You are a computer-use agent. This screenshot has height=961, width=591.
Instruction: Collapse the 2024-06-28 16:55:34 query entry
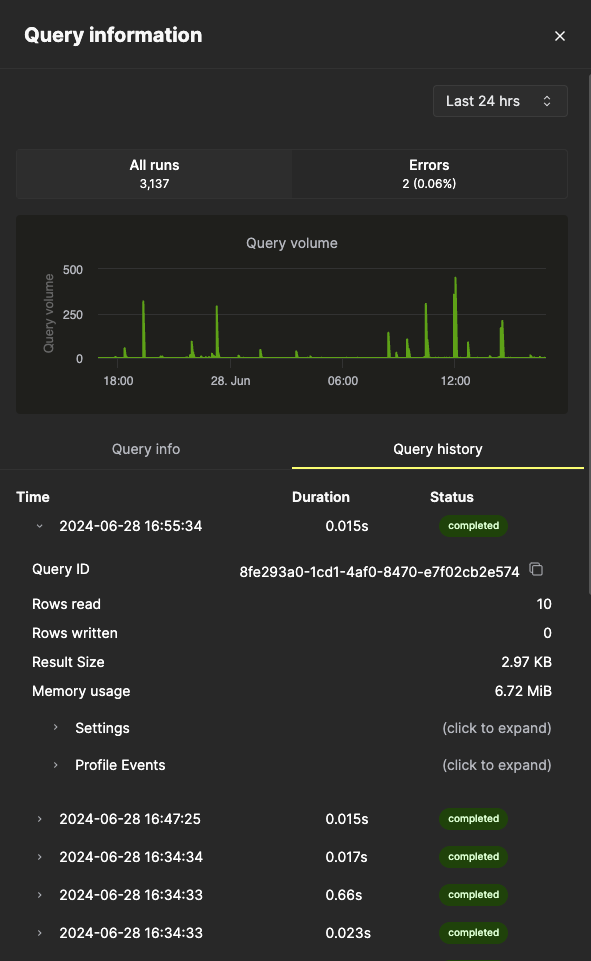point(39,525)
